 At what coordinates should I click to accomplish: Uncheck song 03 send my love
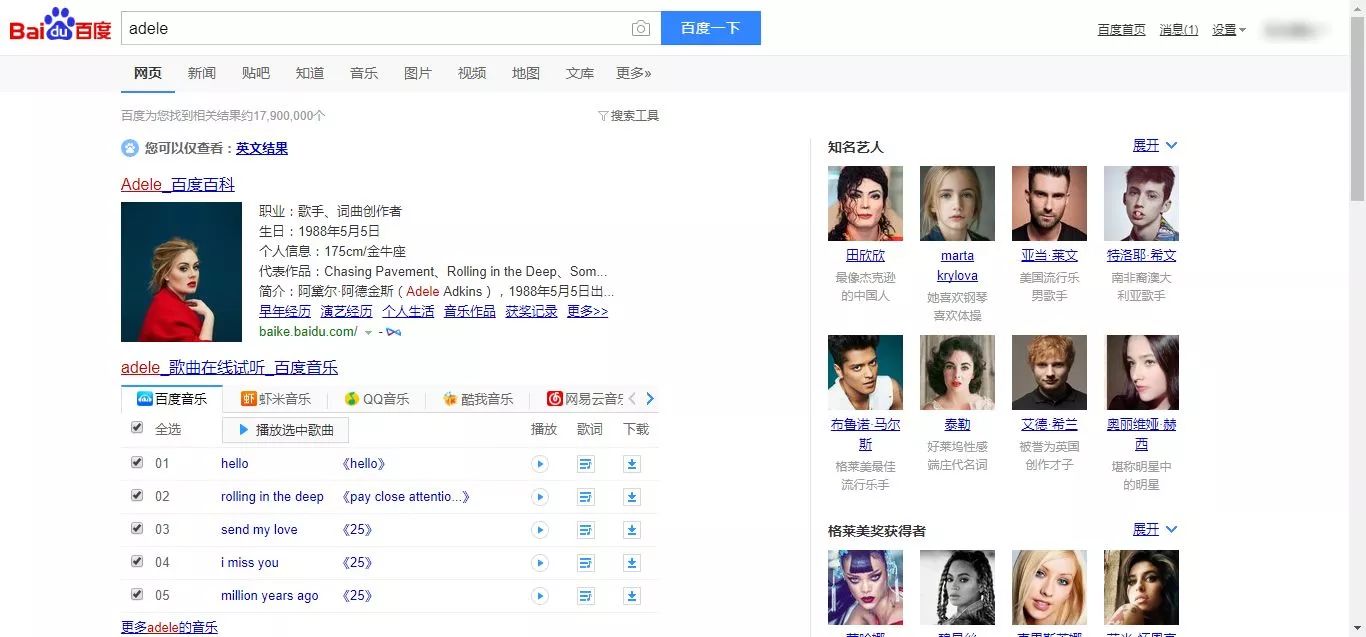click(137, 528)
